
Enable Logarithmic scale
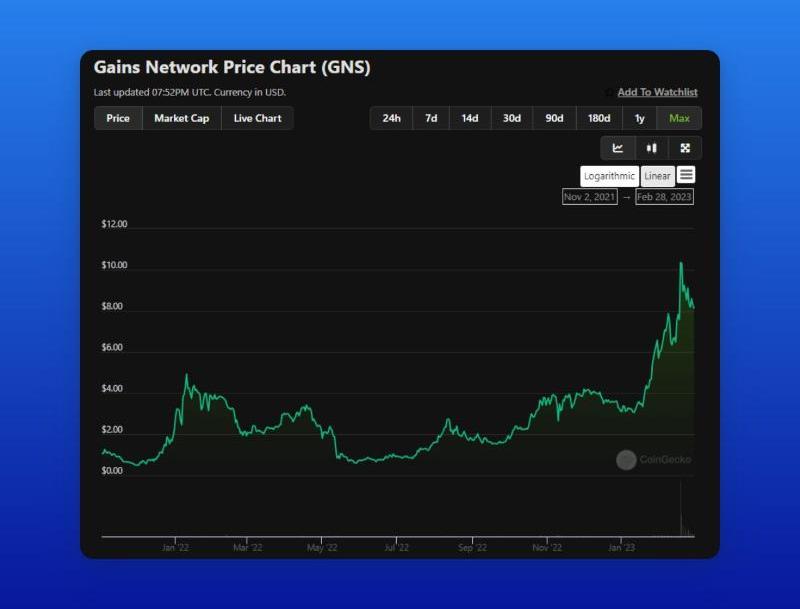(610, 176)
